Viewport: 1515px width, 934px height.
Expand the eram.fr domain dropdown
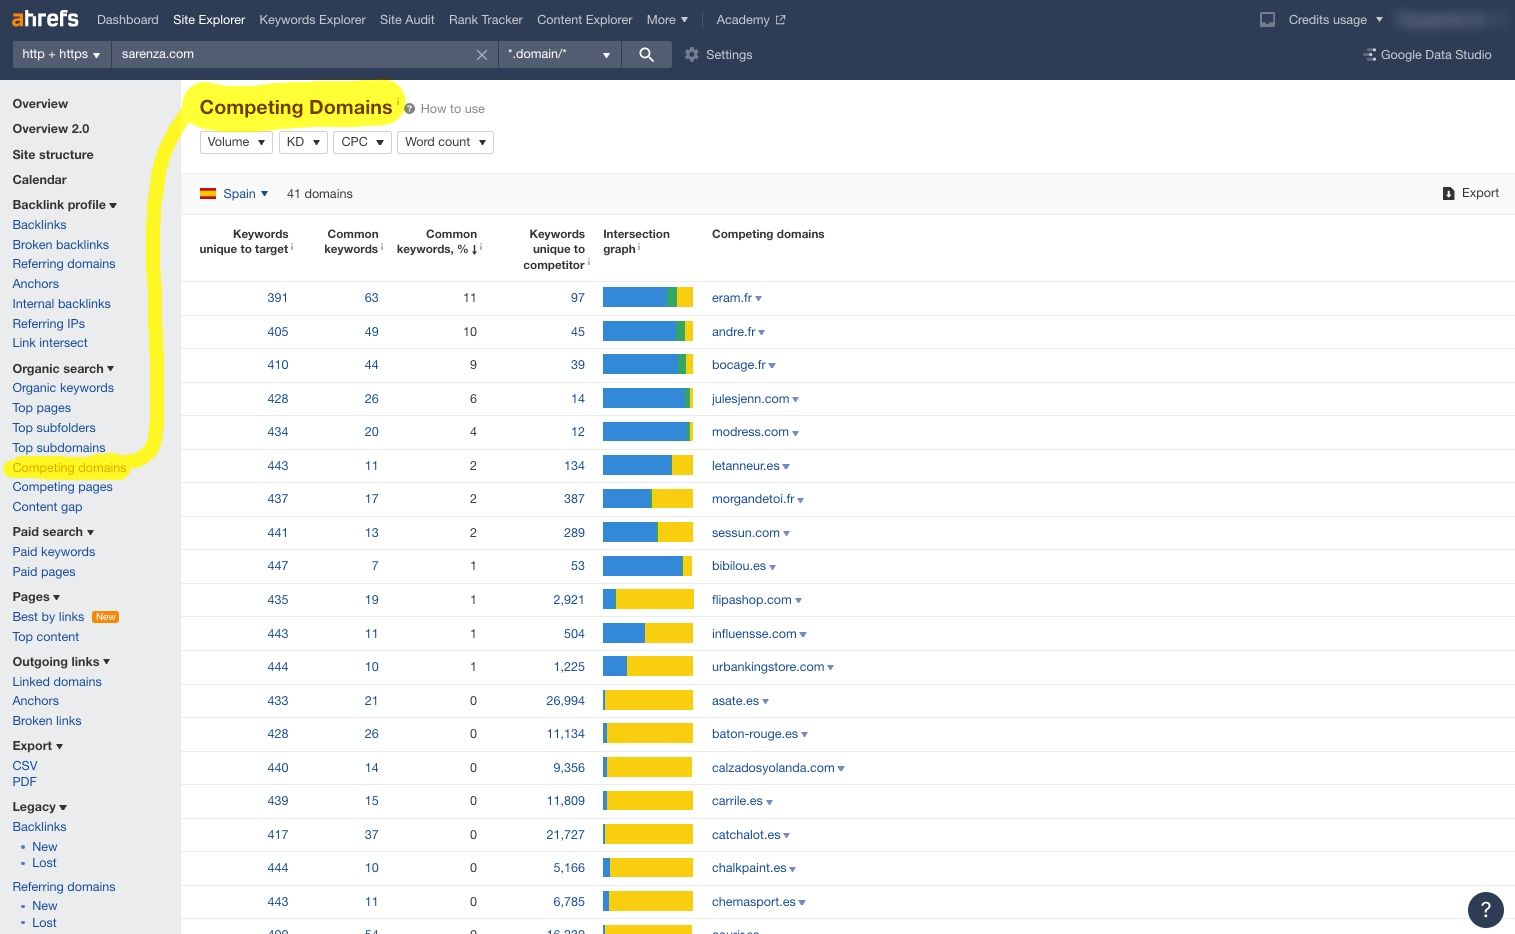tap(759, 299)
